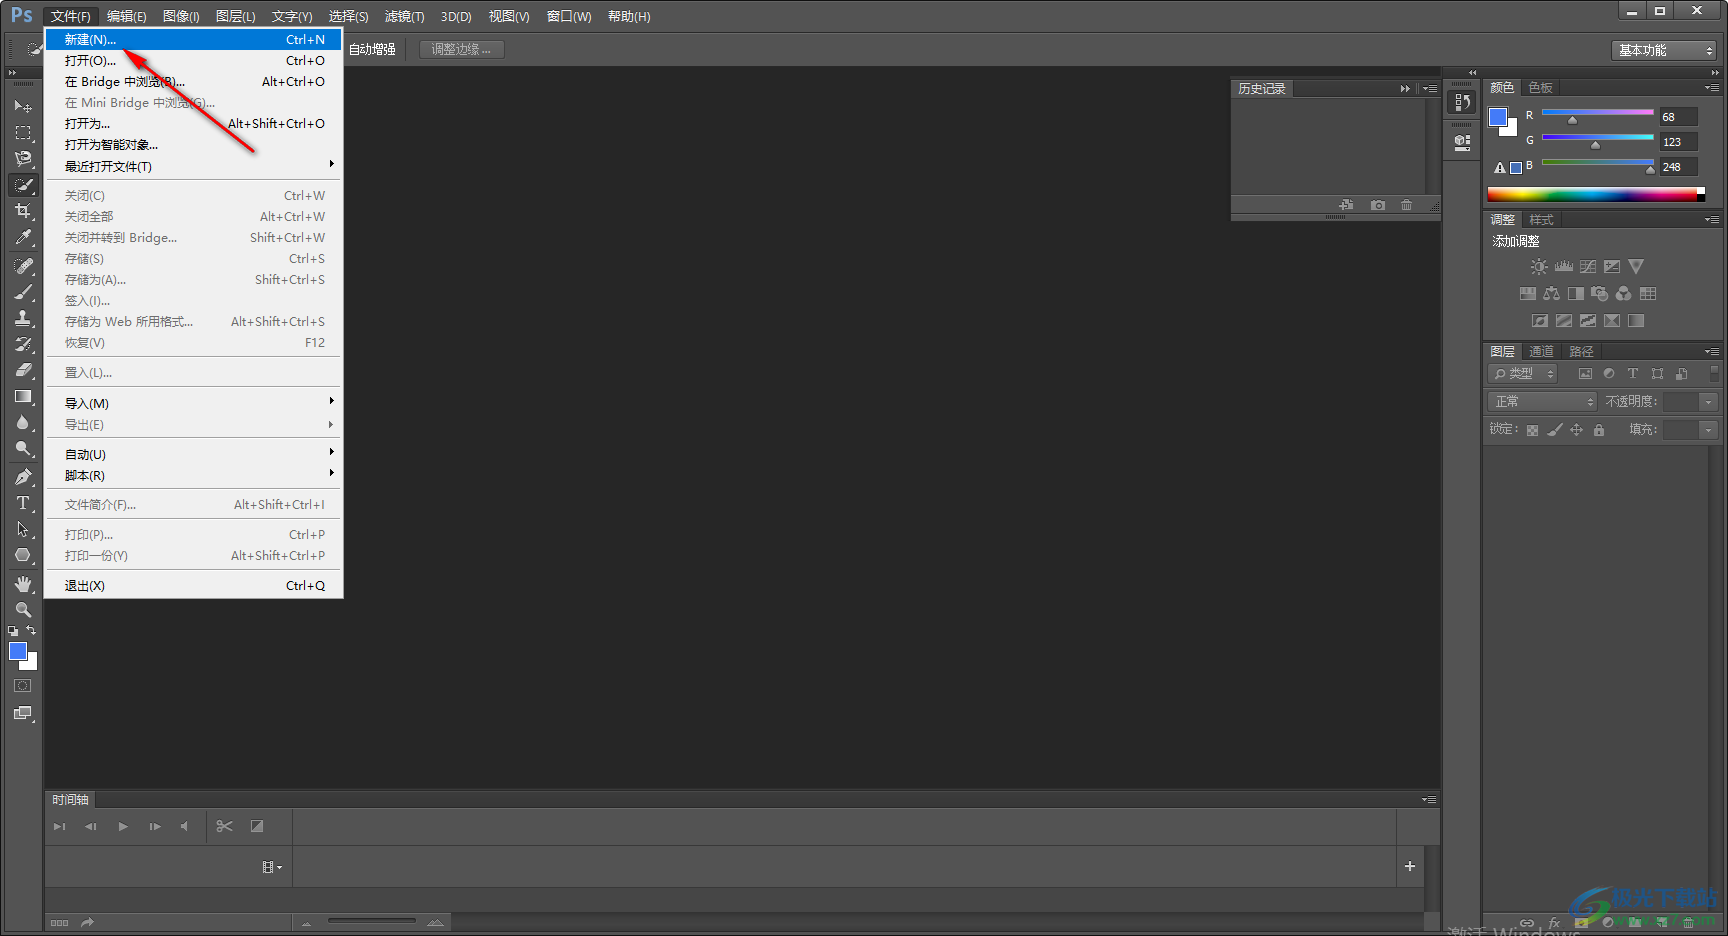Select the Pen tool
The height and width of the screenshot is (936, 1728).
point(23,477)
